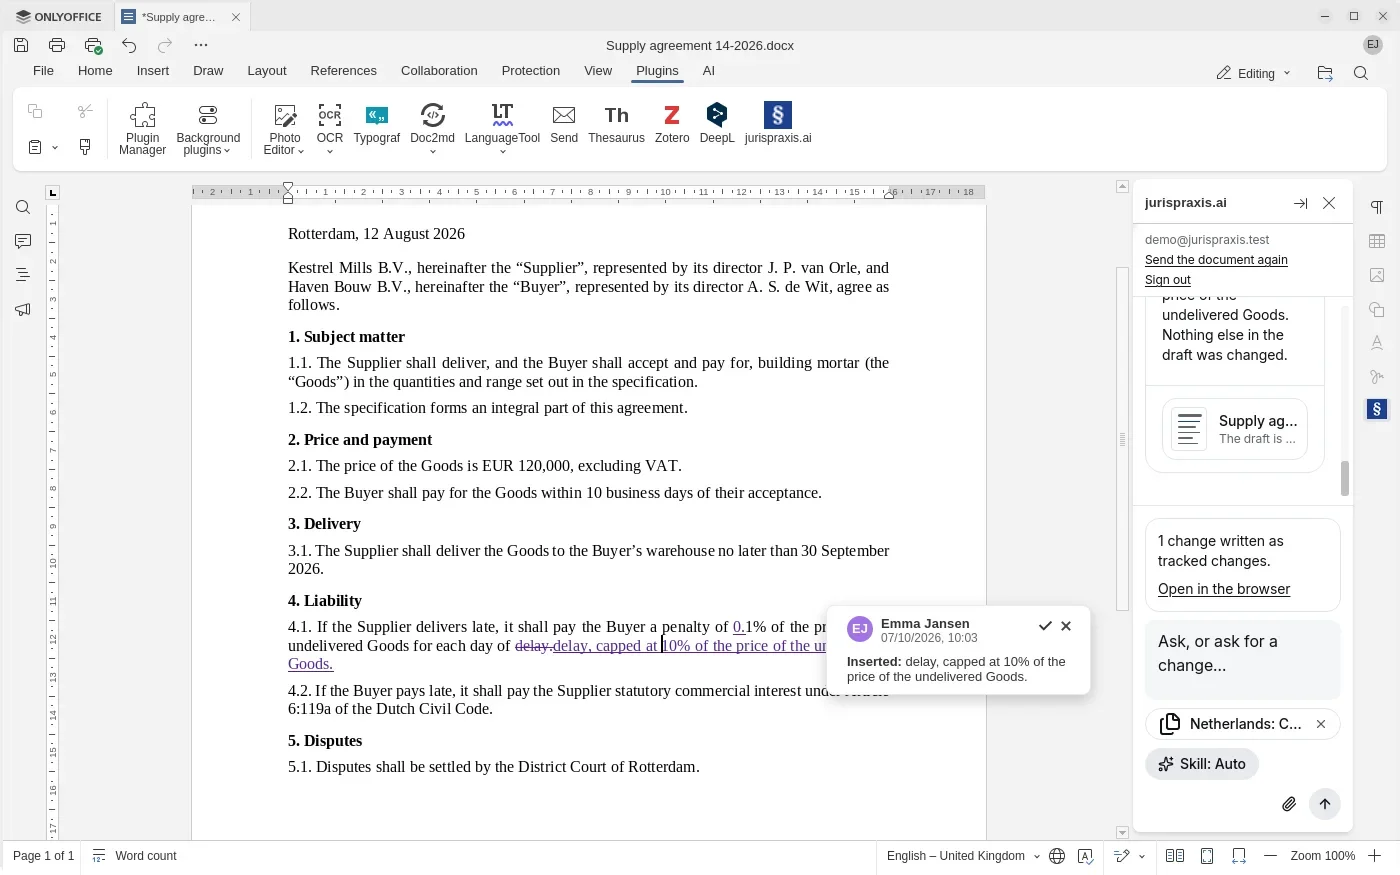This screenshot has height=875, width=1400.
Task: Open the File menu
Action: [x=43, y=71]
